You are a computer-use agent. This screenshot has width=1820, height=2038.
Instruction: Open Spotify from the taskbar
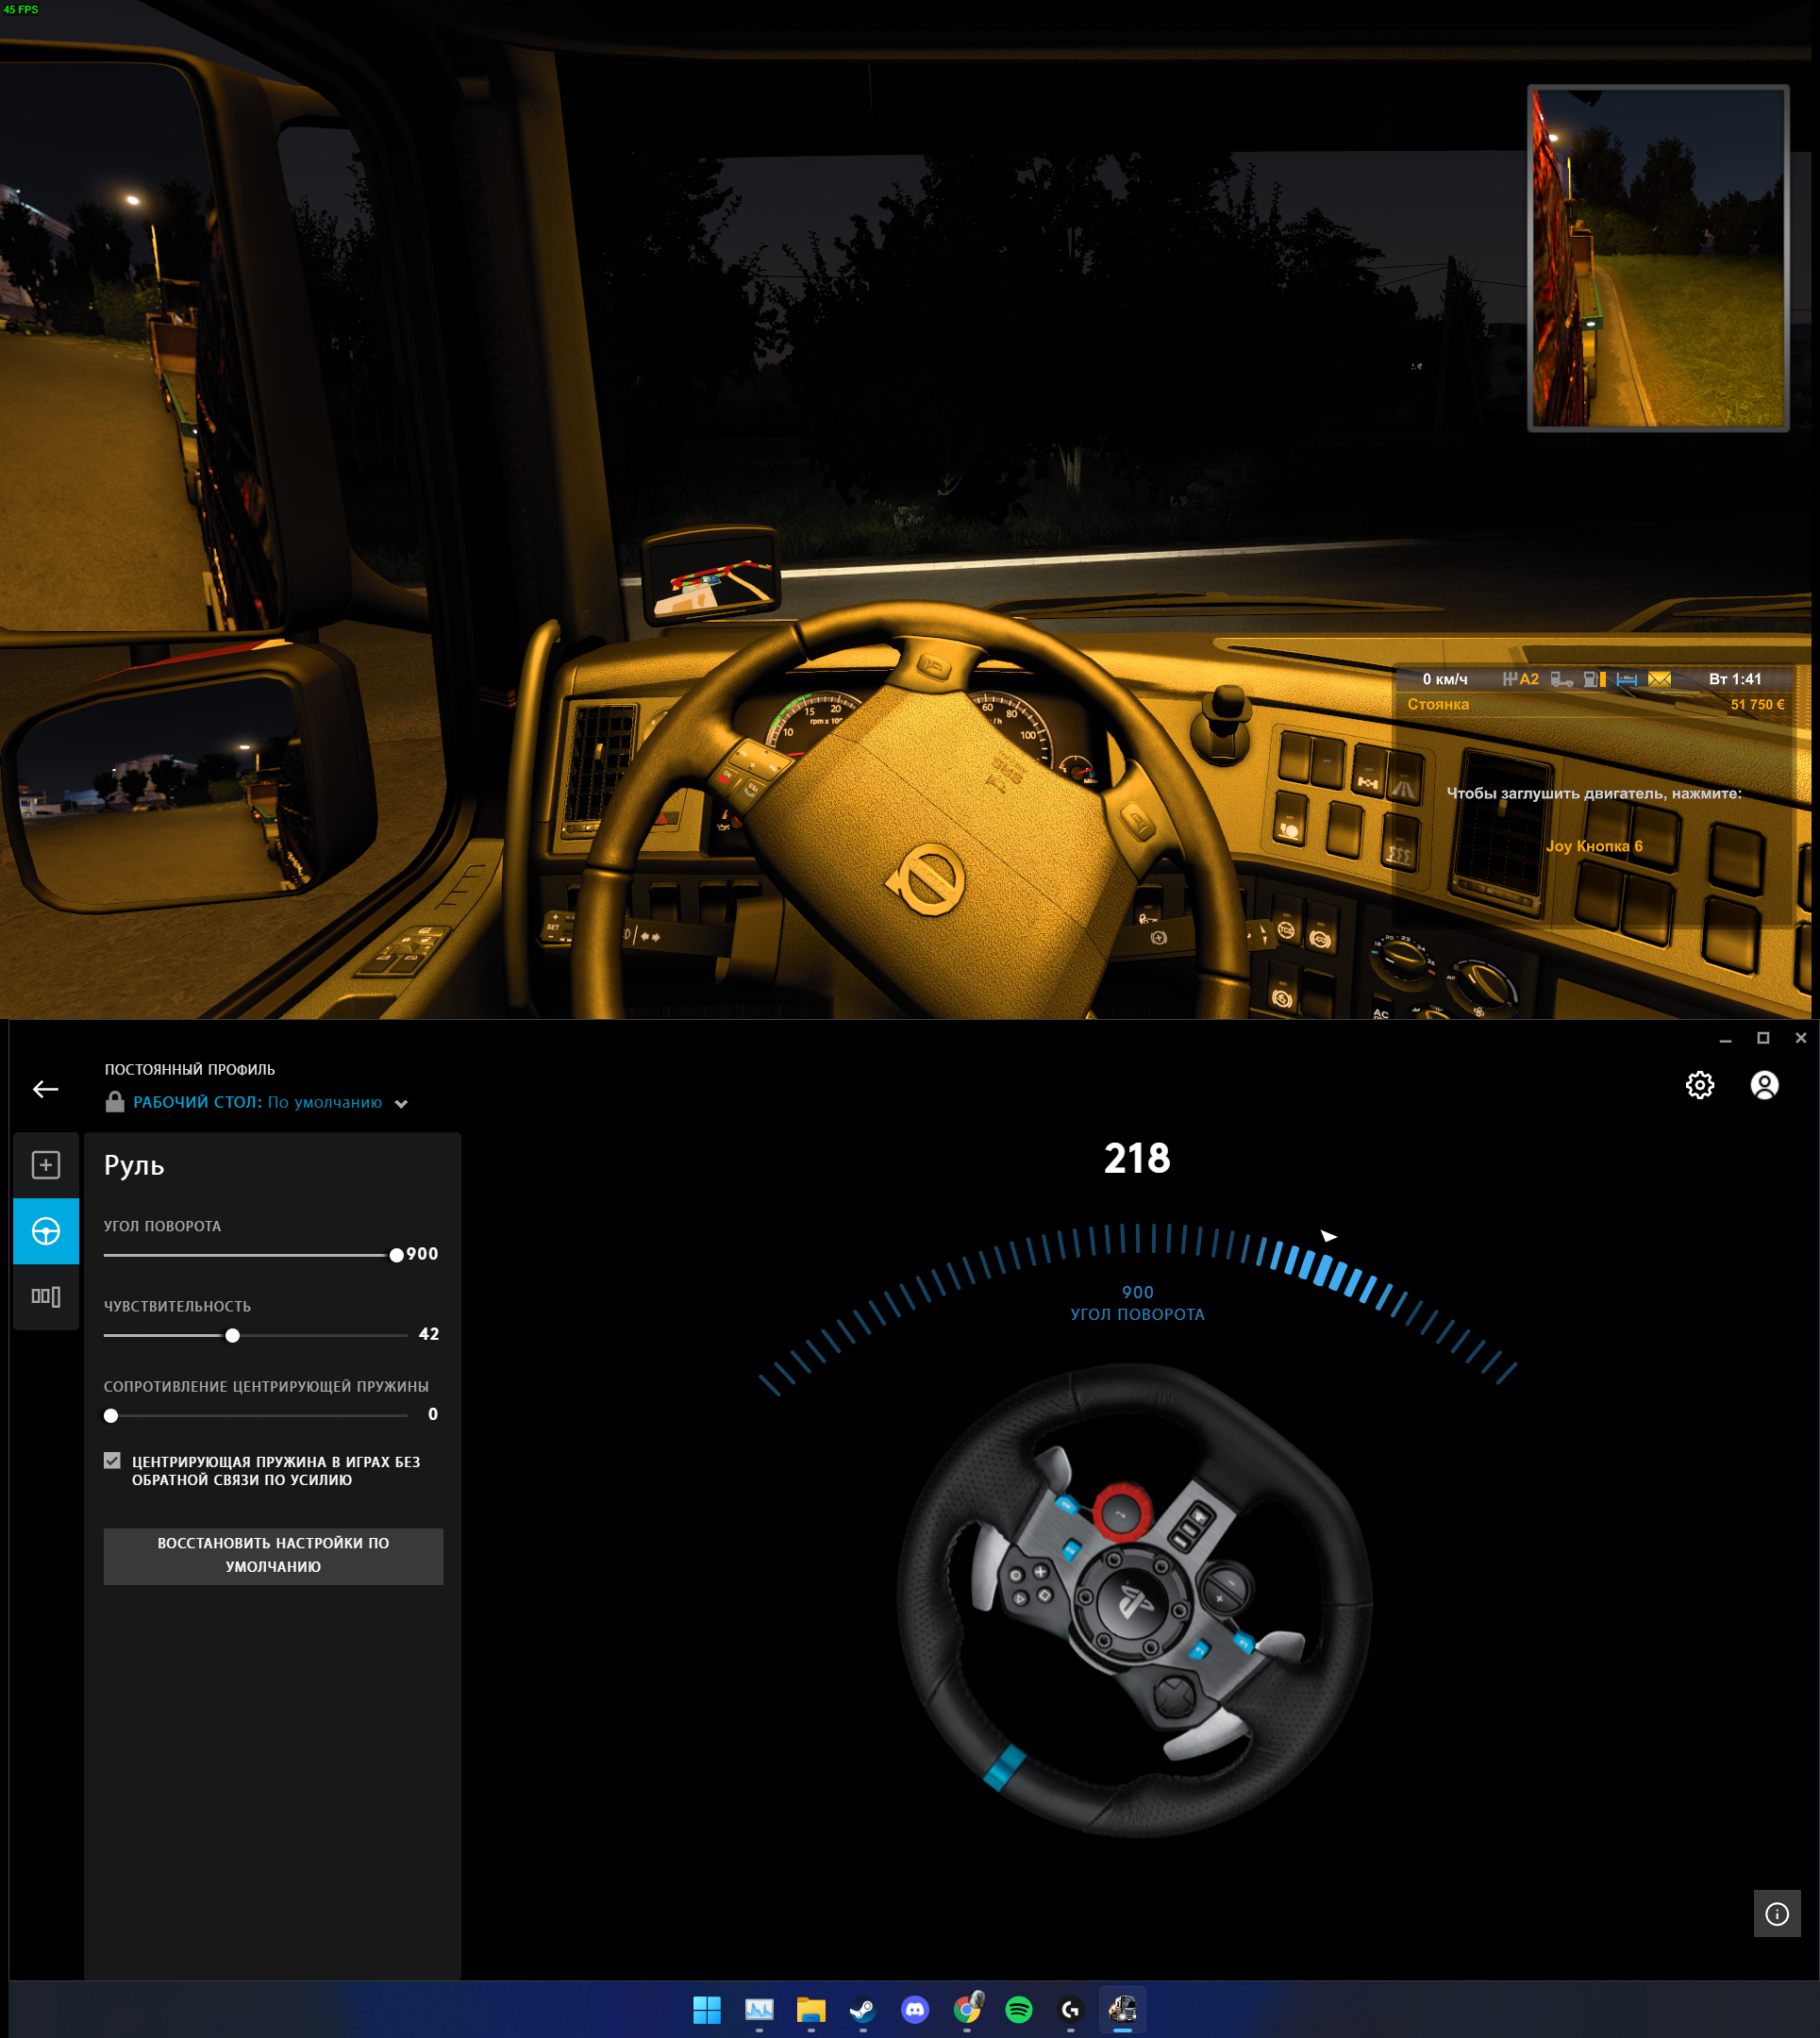[1018, 2010]
